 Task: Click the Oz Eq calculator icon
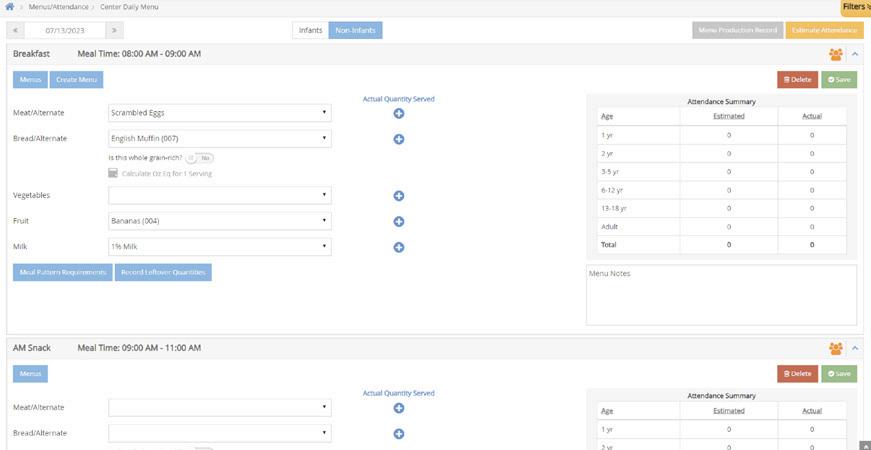pos(113,173)
